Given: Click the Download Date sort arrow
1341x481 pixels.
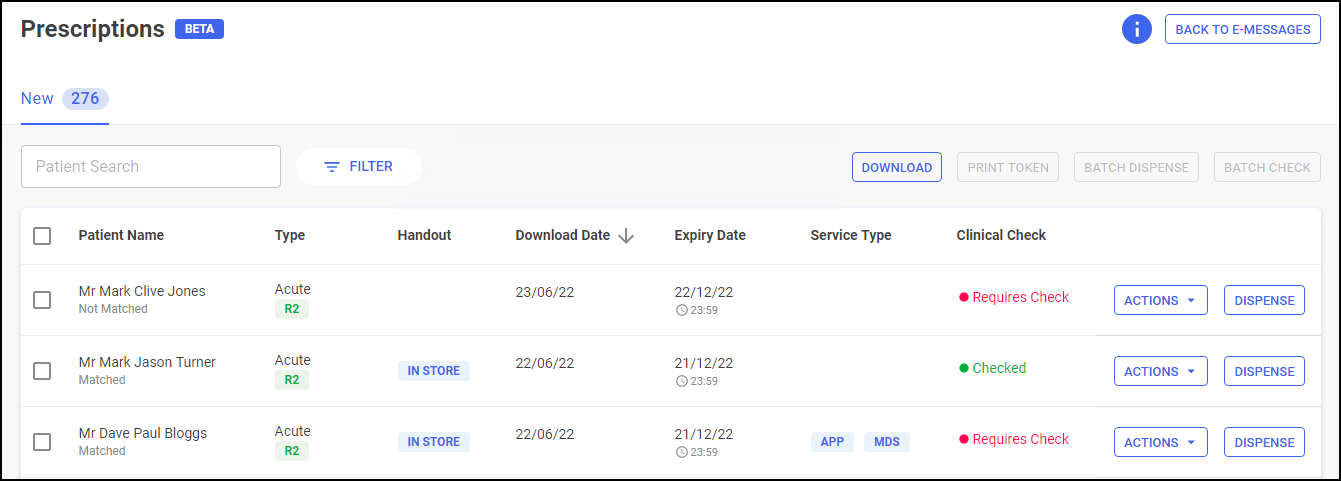Looking at the screenshot, I should (626, 236).
